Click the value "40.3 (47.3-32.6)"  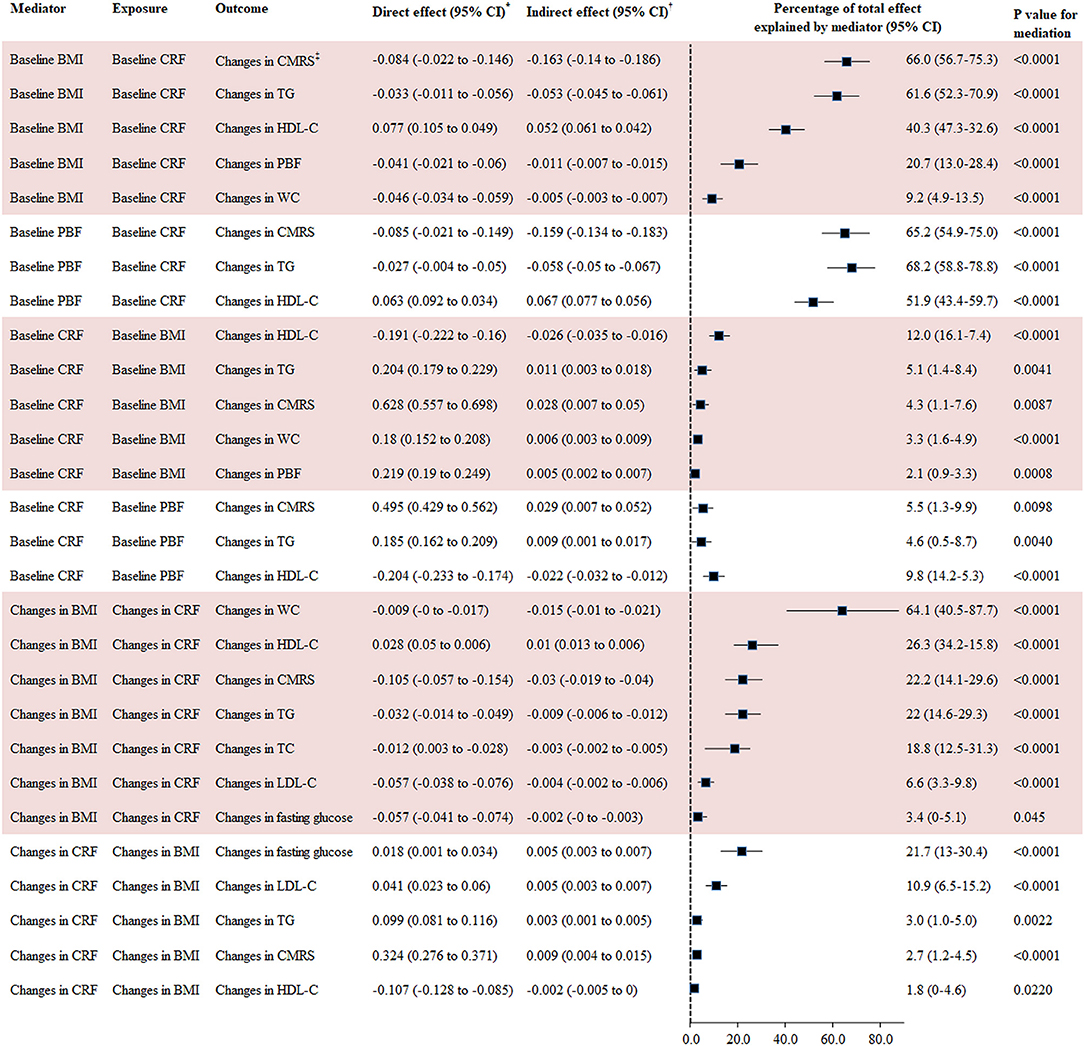951,129
